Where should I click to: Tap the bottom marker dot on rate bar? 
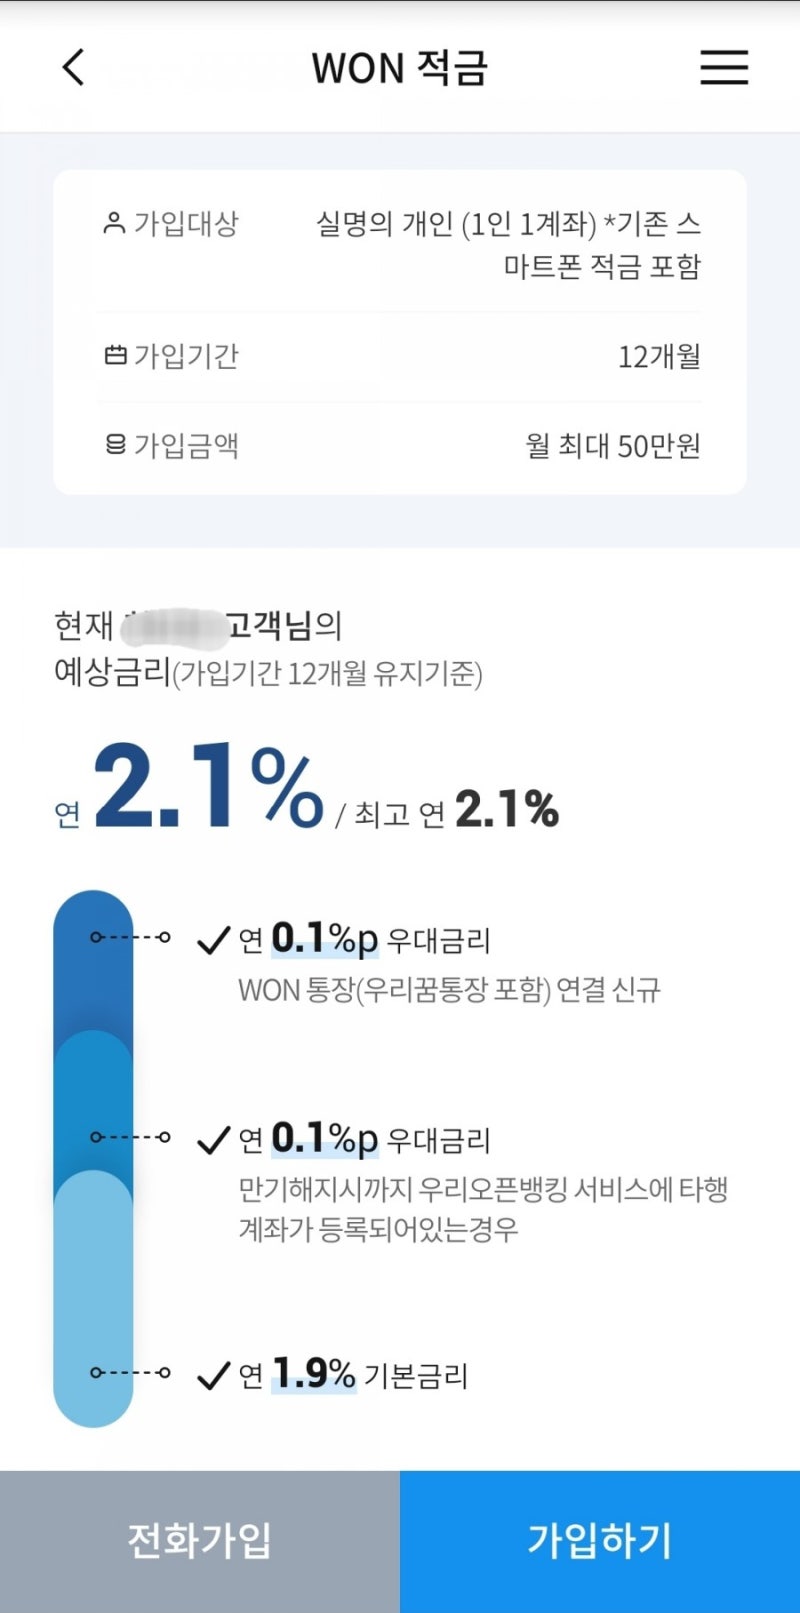pyautogui.click(x=97, y=1373)
